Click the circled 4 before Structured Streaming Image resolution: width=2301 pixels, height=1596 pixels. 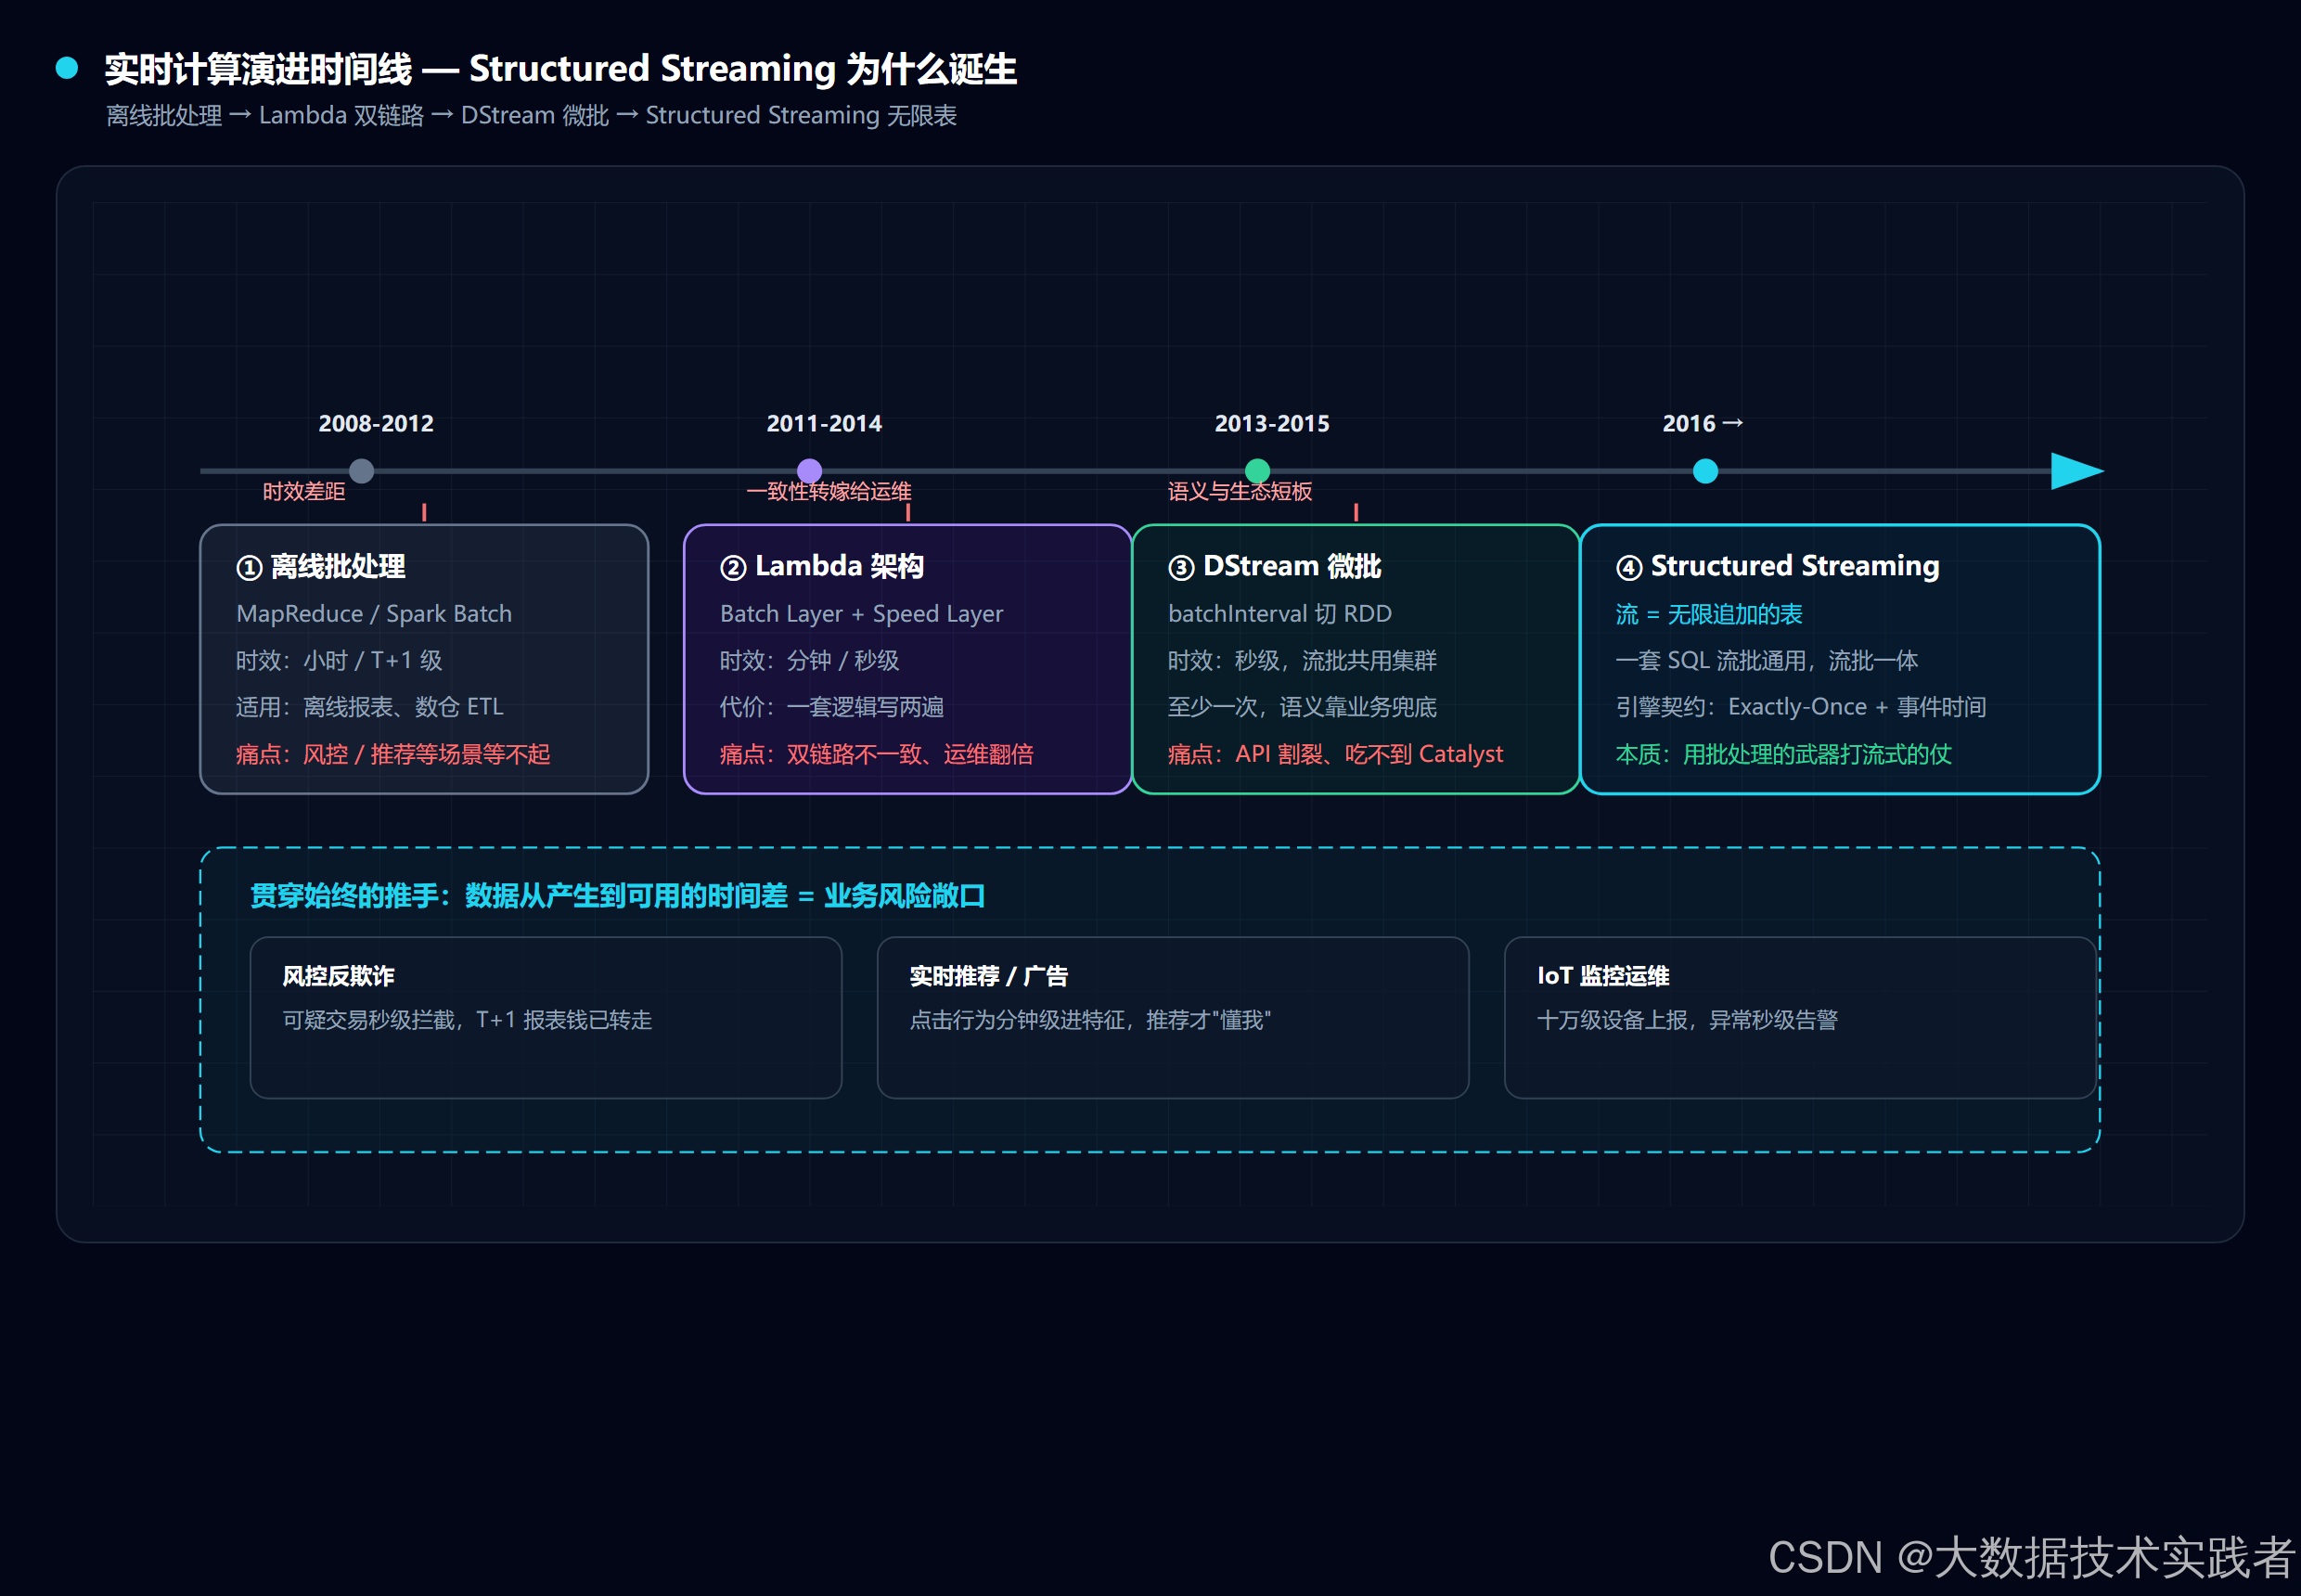(x=1629, y=568)
